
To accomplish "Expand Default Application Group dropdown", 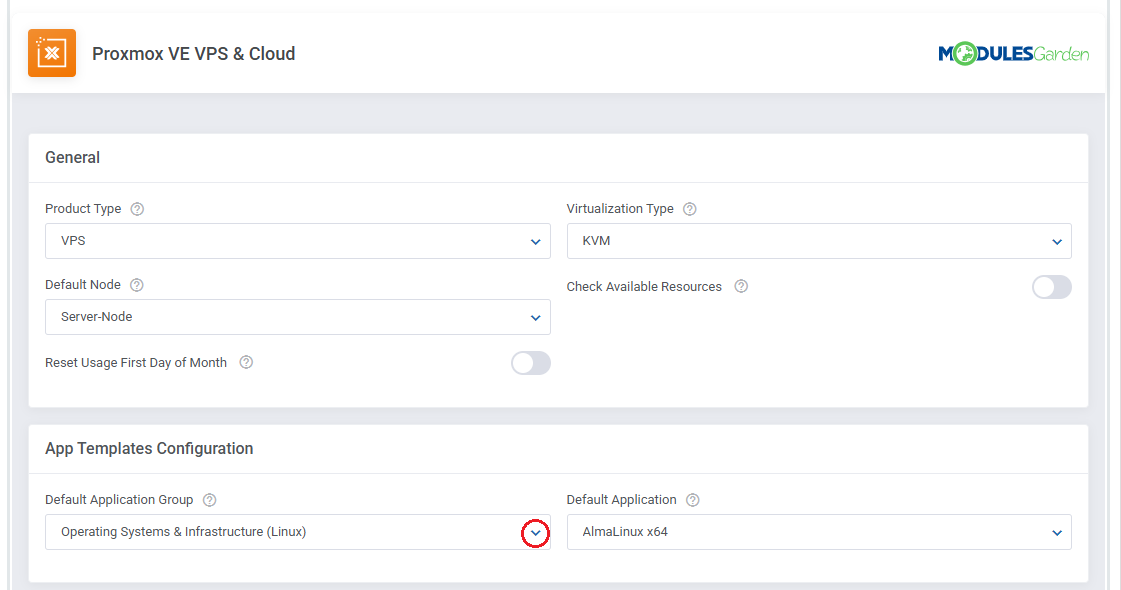I will point(536,533).
